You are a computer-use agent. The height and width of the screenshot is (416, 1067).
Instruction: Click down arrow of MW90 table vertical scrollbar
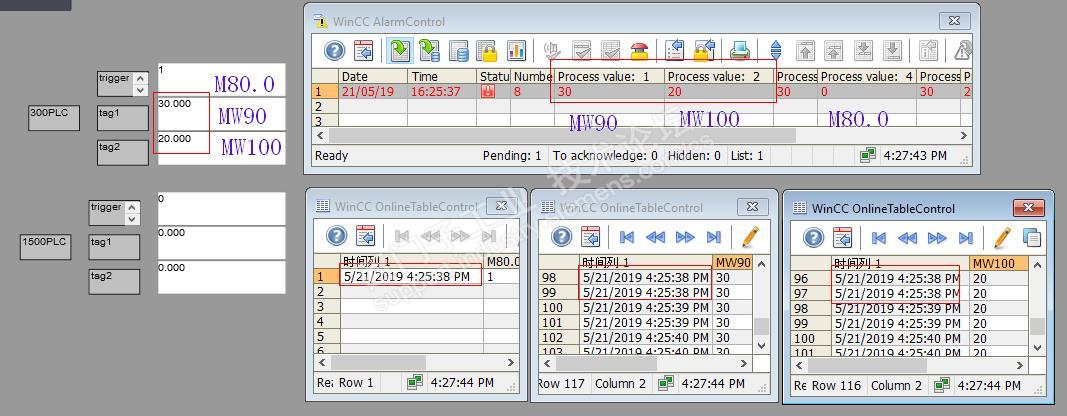[761, 345]
